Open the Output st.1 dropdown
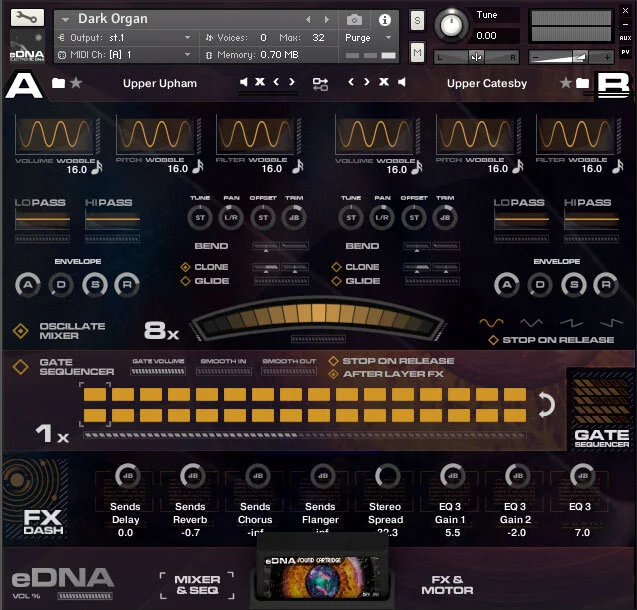637x610 pixels. click(187, 37)
